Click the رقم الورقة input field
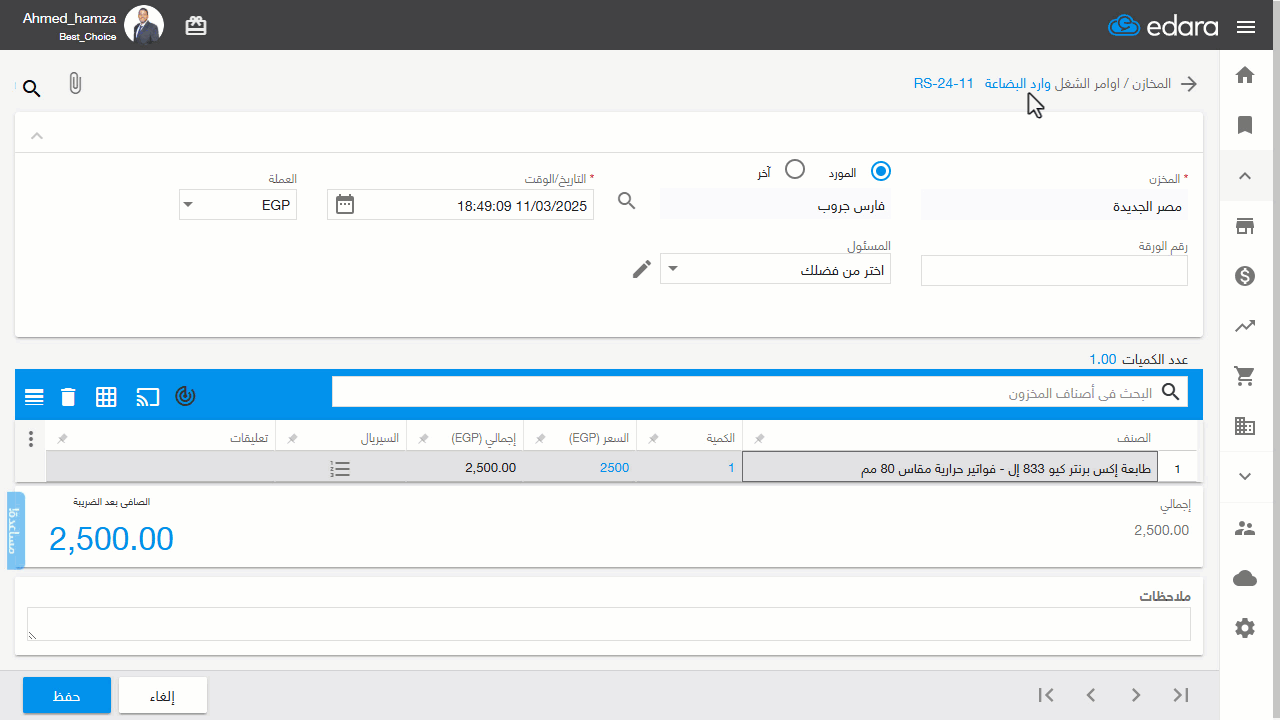 click(1054, 270)
